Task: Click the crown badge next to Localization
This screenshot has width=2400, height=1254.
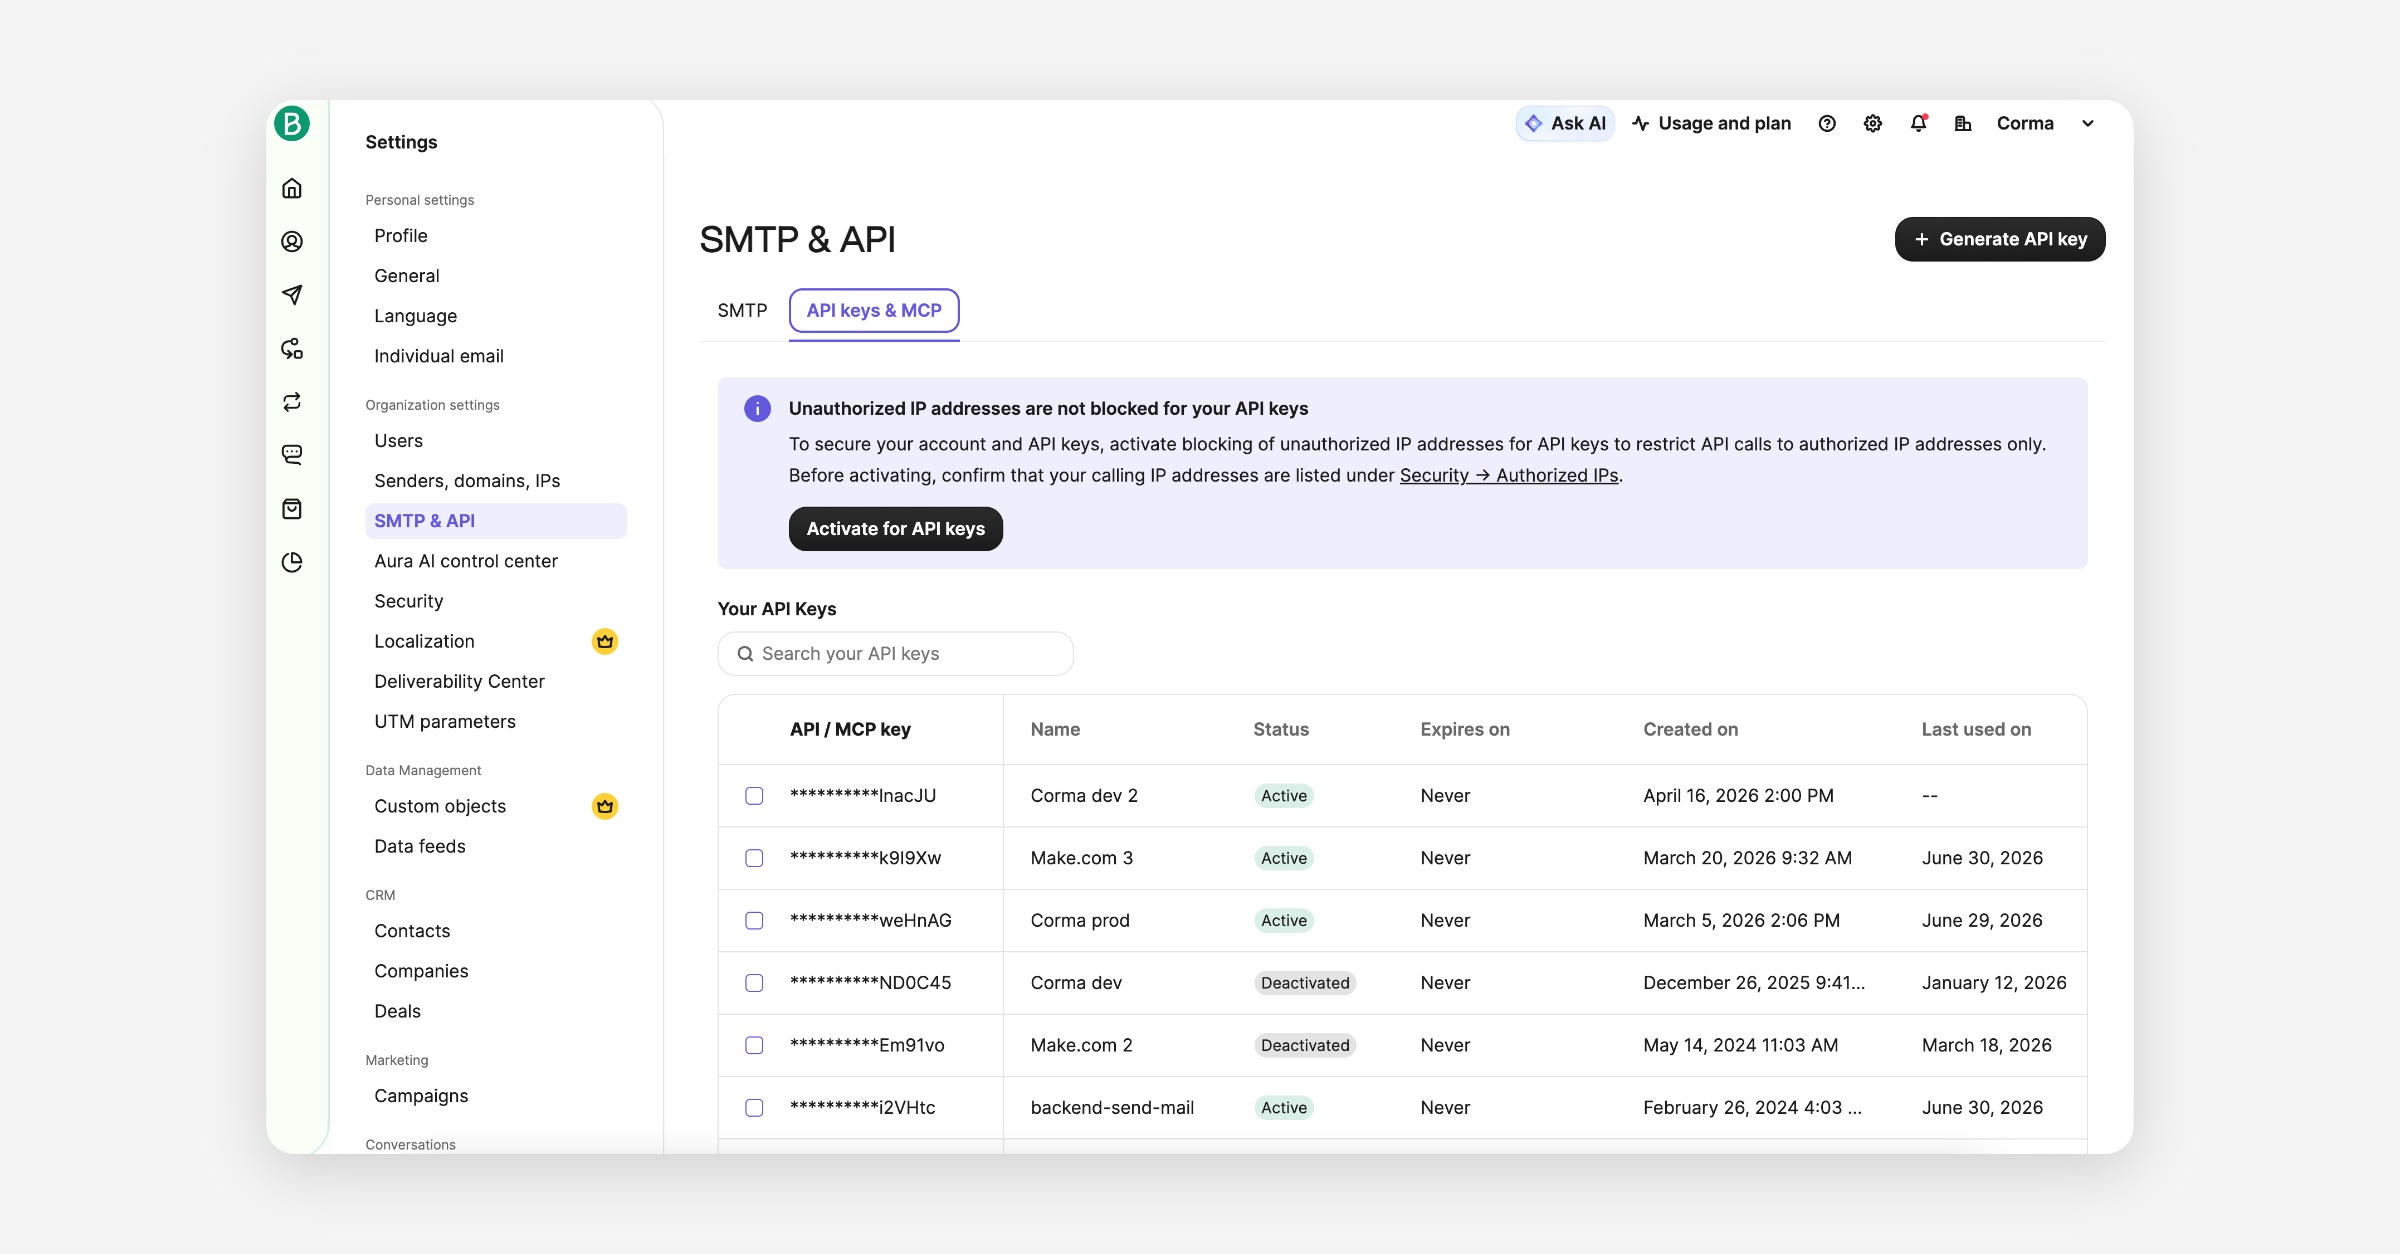Action: tap(605, 641)
